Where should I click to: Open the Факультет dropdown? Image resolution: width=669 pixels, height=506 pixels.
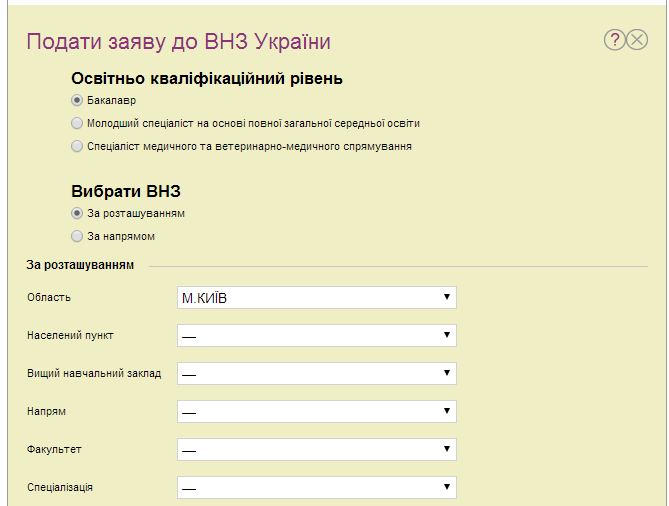point(317,449)
